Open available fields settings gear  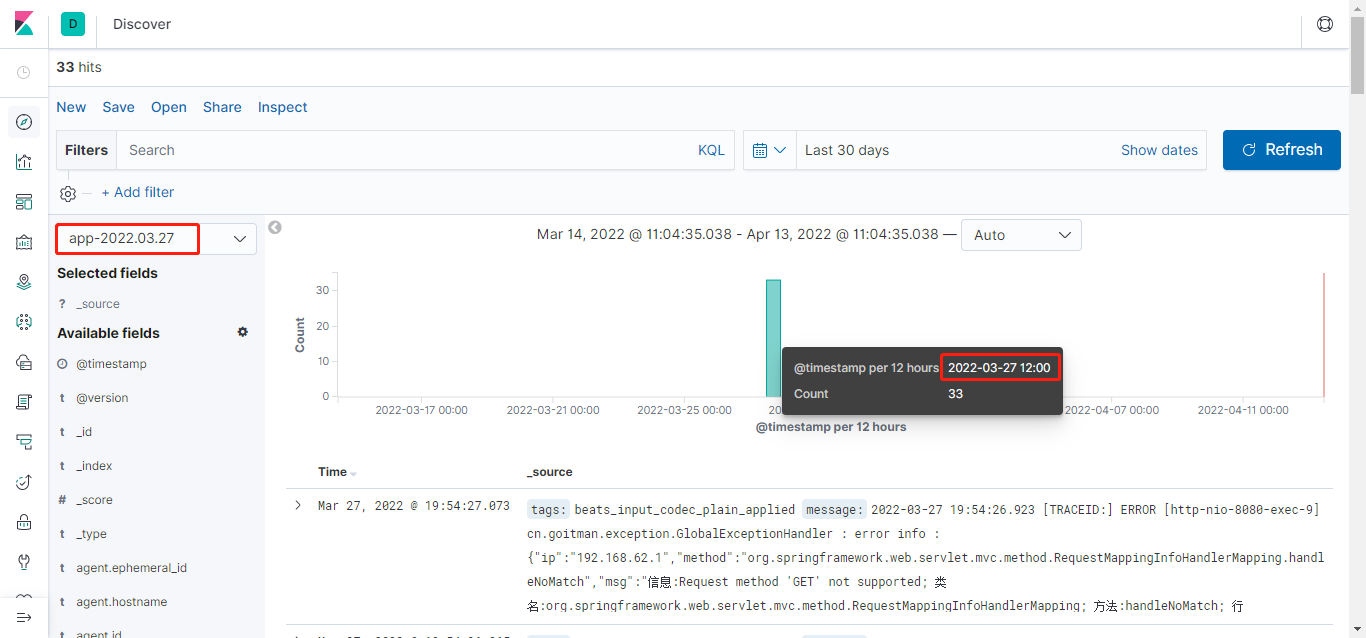click(242, 332)
